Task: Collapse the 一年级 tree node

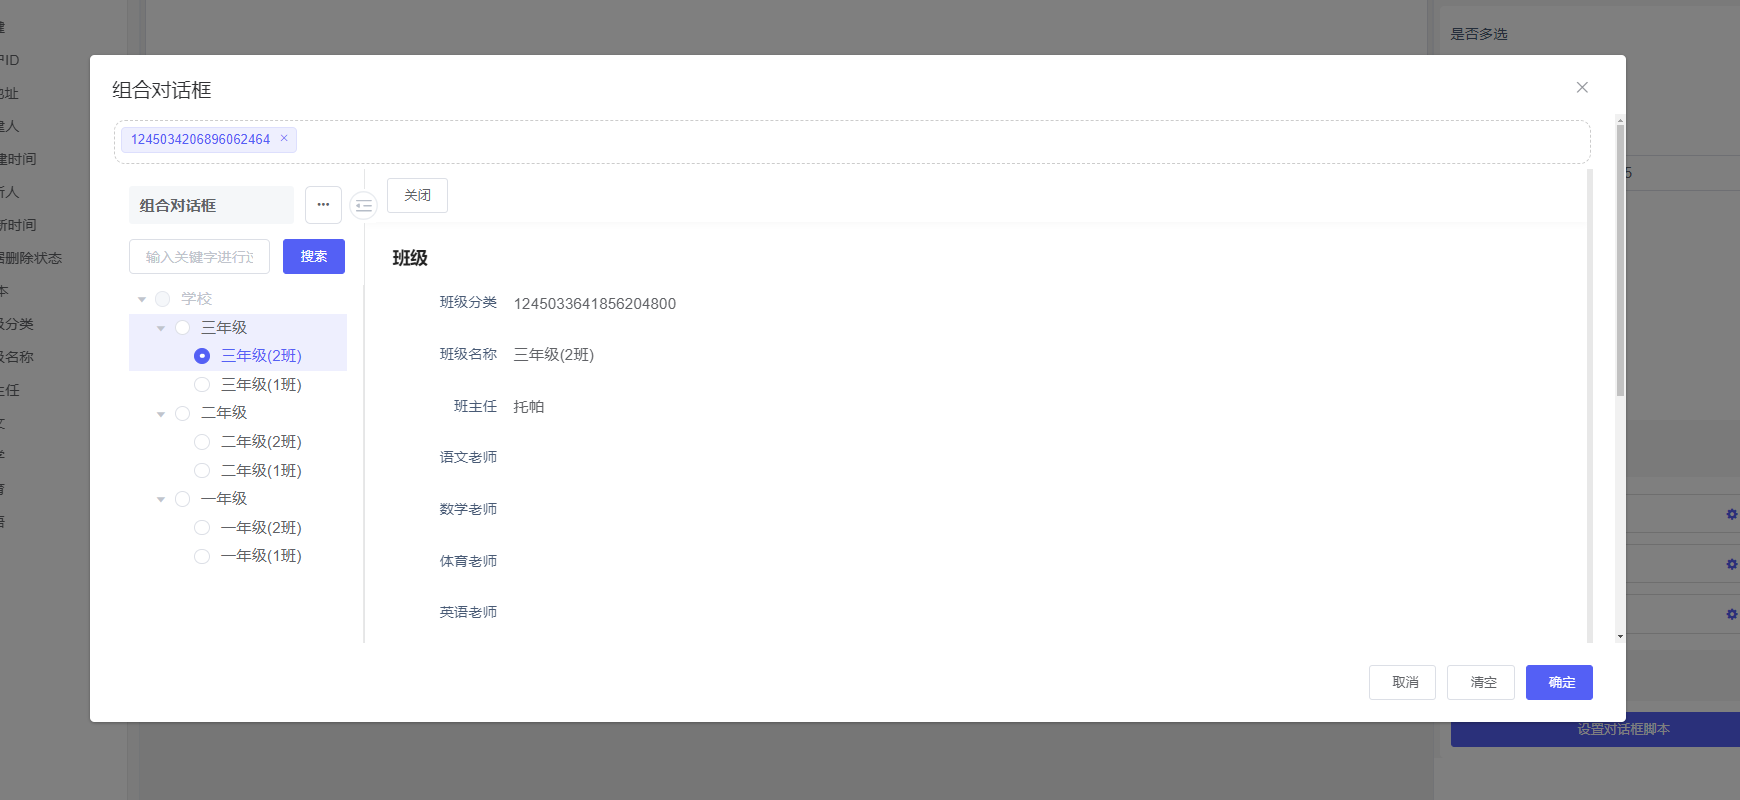Action: 161,499
